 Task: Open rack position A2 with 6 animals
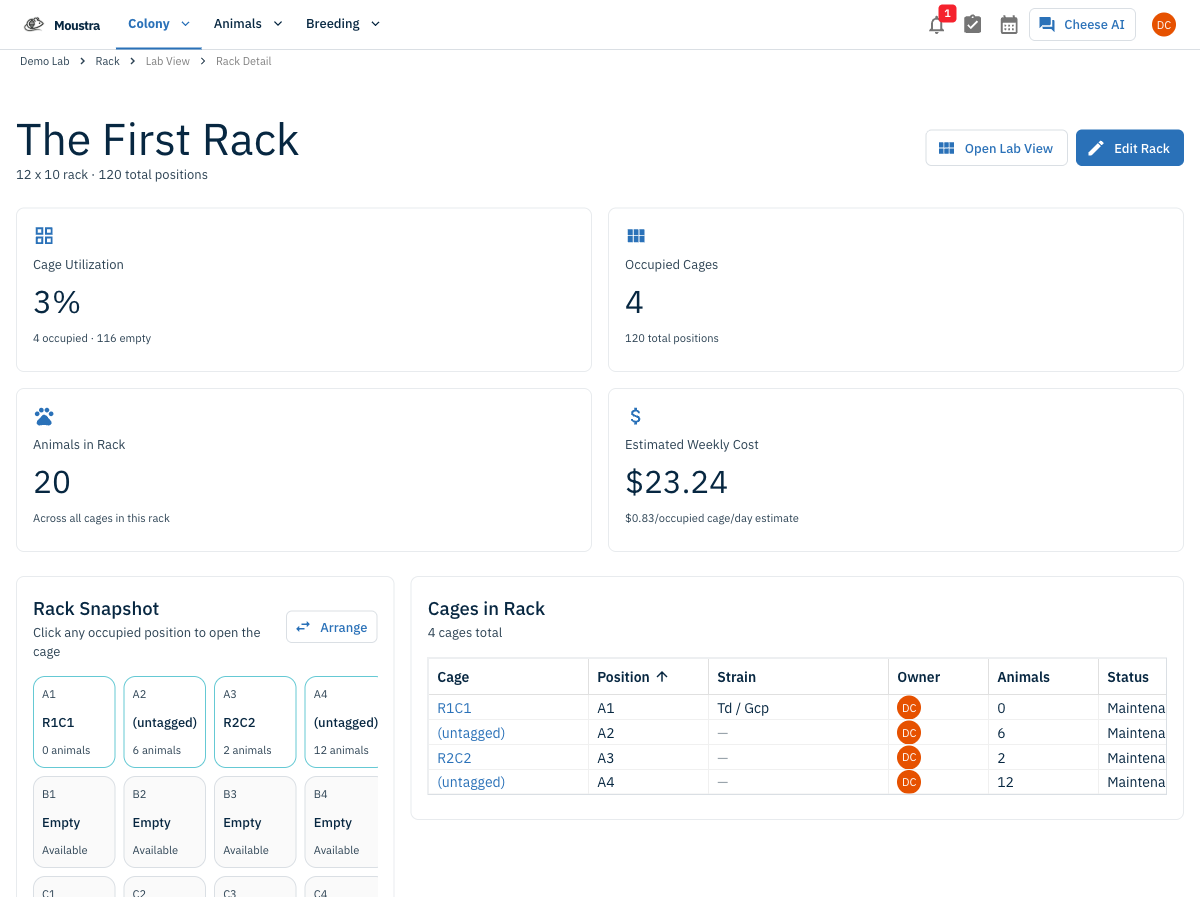tap(165, 722)
